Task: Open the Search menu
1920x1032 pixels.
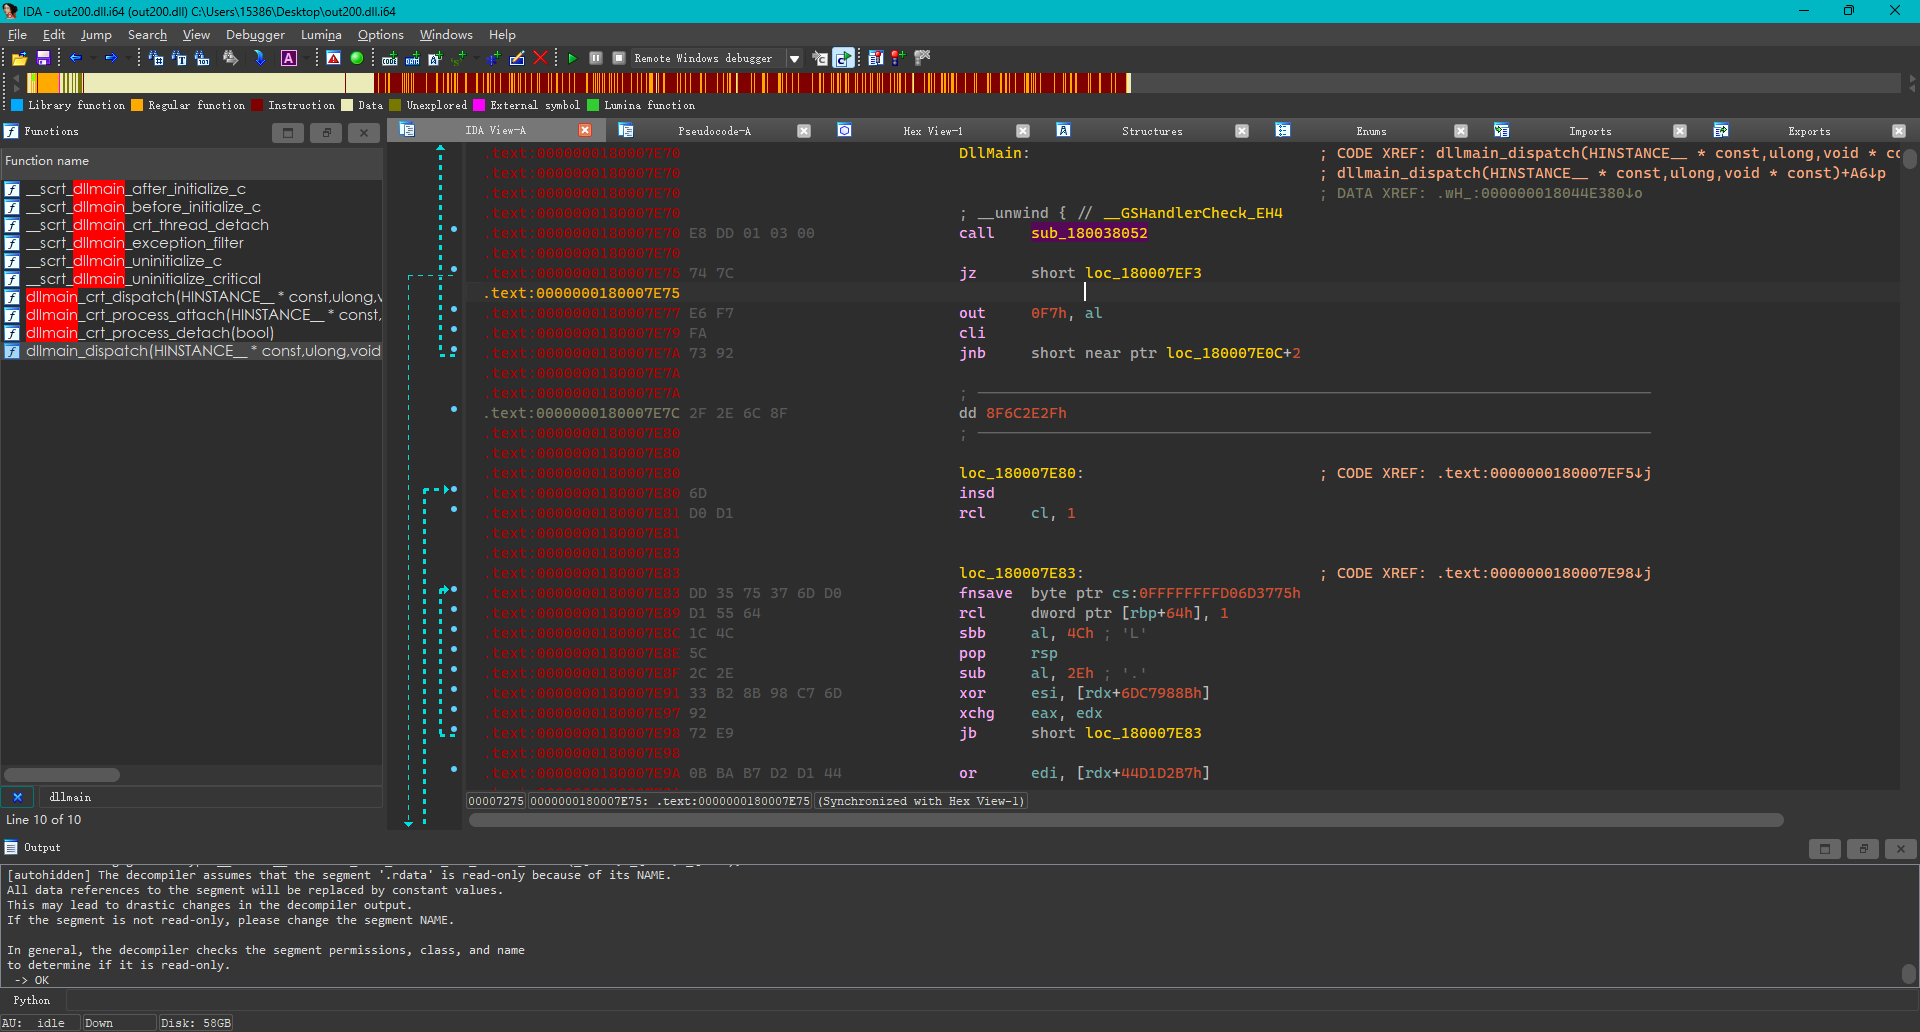Action: pyautogui.click(x=147, y=34)
